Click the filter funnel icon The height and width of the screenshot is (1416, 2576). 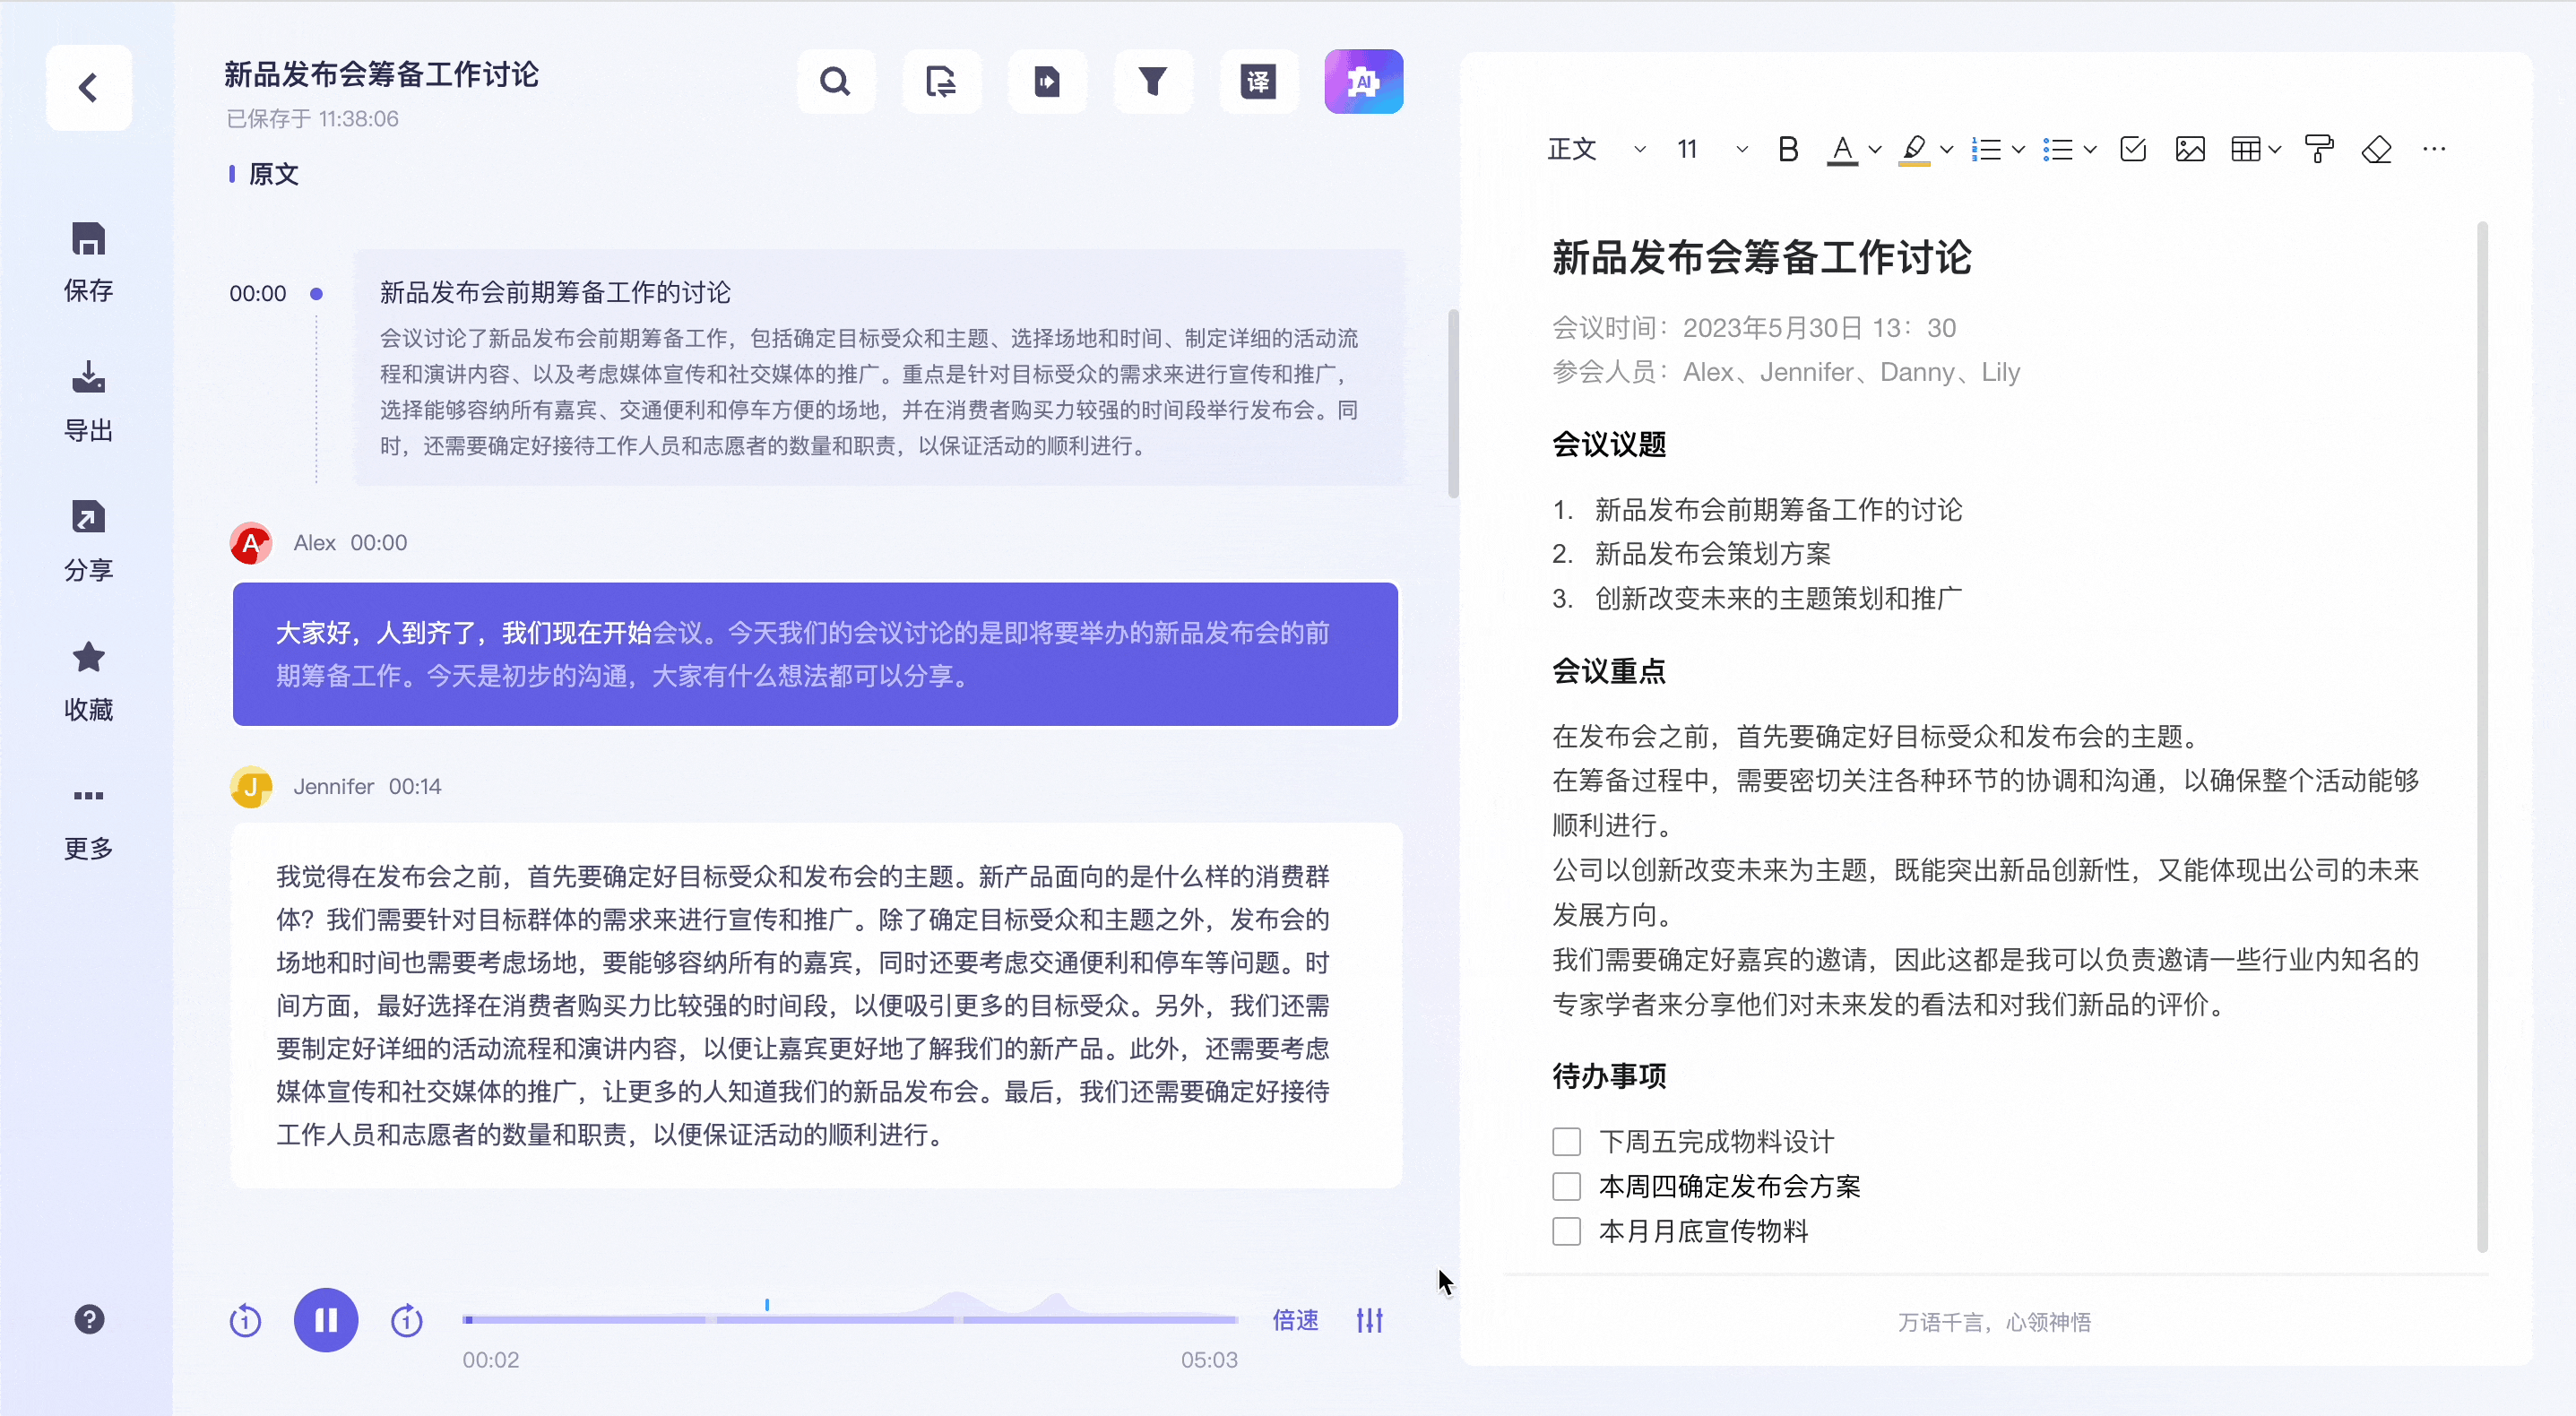click(1152, 81)
